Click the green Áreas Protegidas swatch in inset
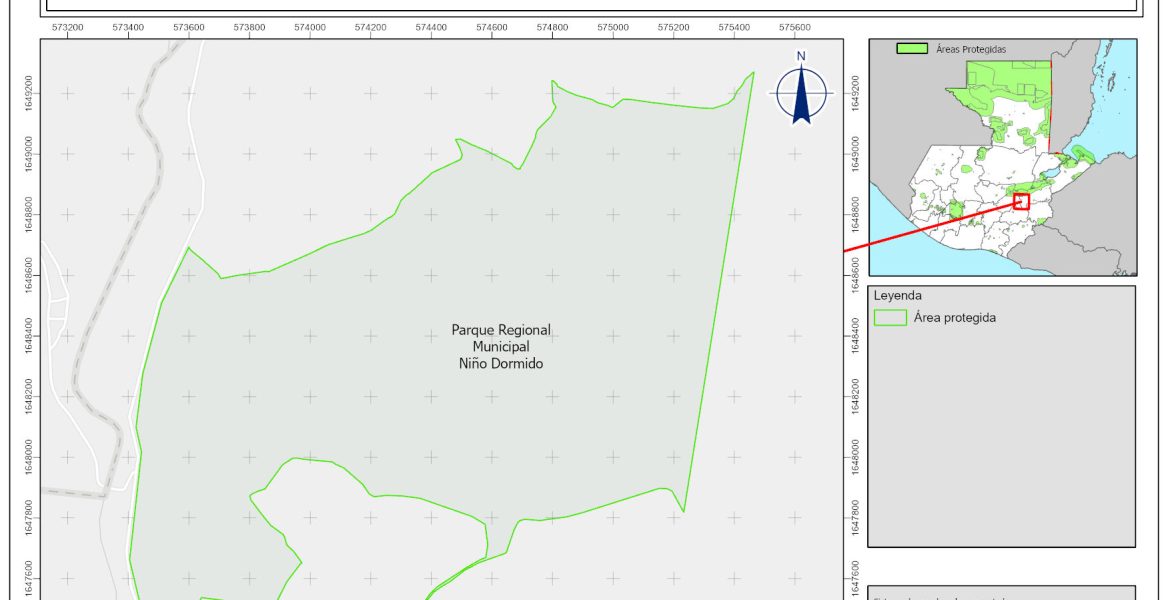This screenshot has width=1170, height=600. [909, 48]
